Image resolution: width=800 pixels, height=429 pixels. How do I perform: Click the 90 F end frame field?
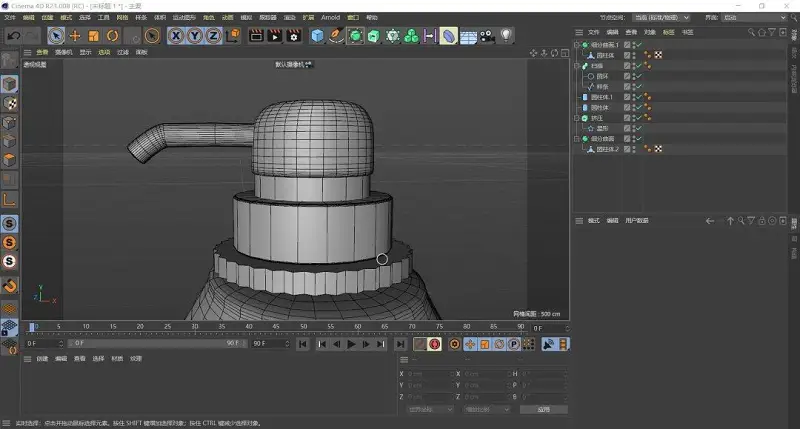[x=270, y=343]
